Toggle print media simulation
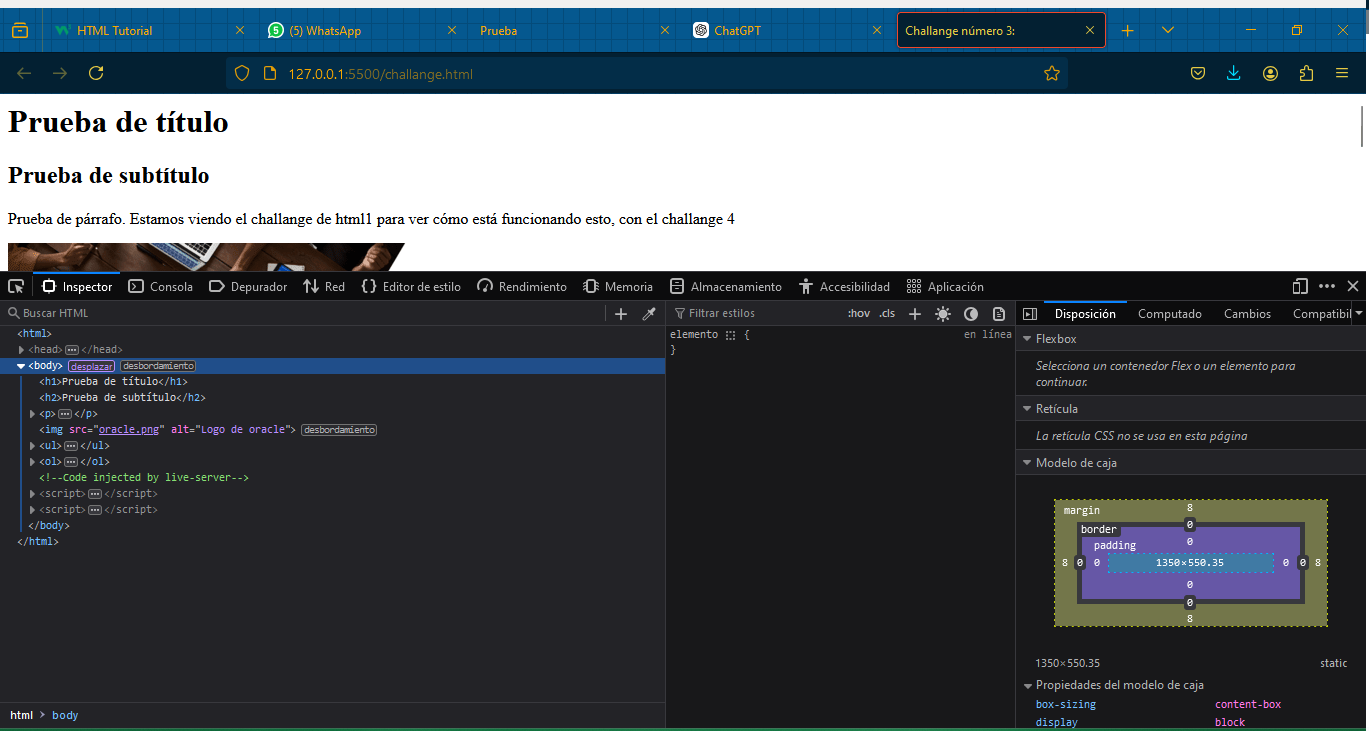Image resolution: width=1369 pixels, height=731 pixels. [999, 313]
